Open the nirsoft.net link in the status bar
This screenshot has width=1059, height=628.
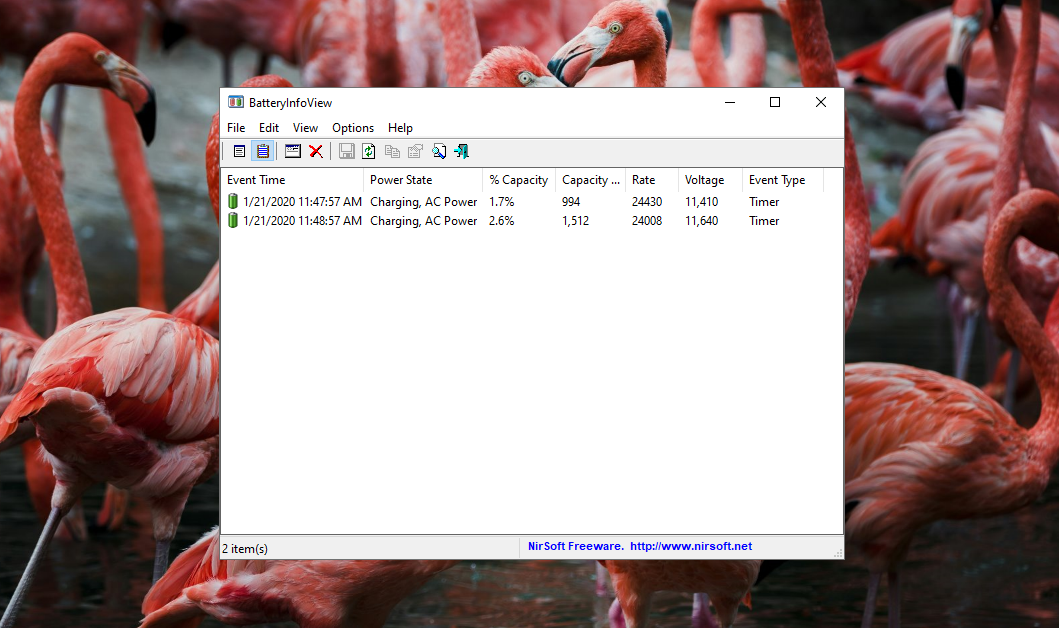tap(690, 547)
